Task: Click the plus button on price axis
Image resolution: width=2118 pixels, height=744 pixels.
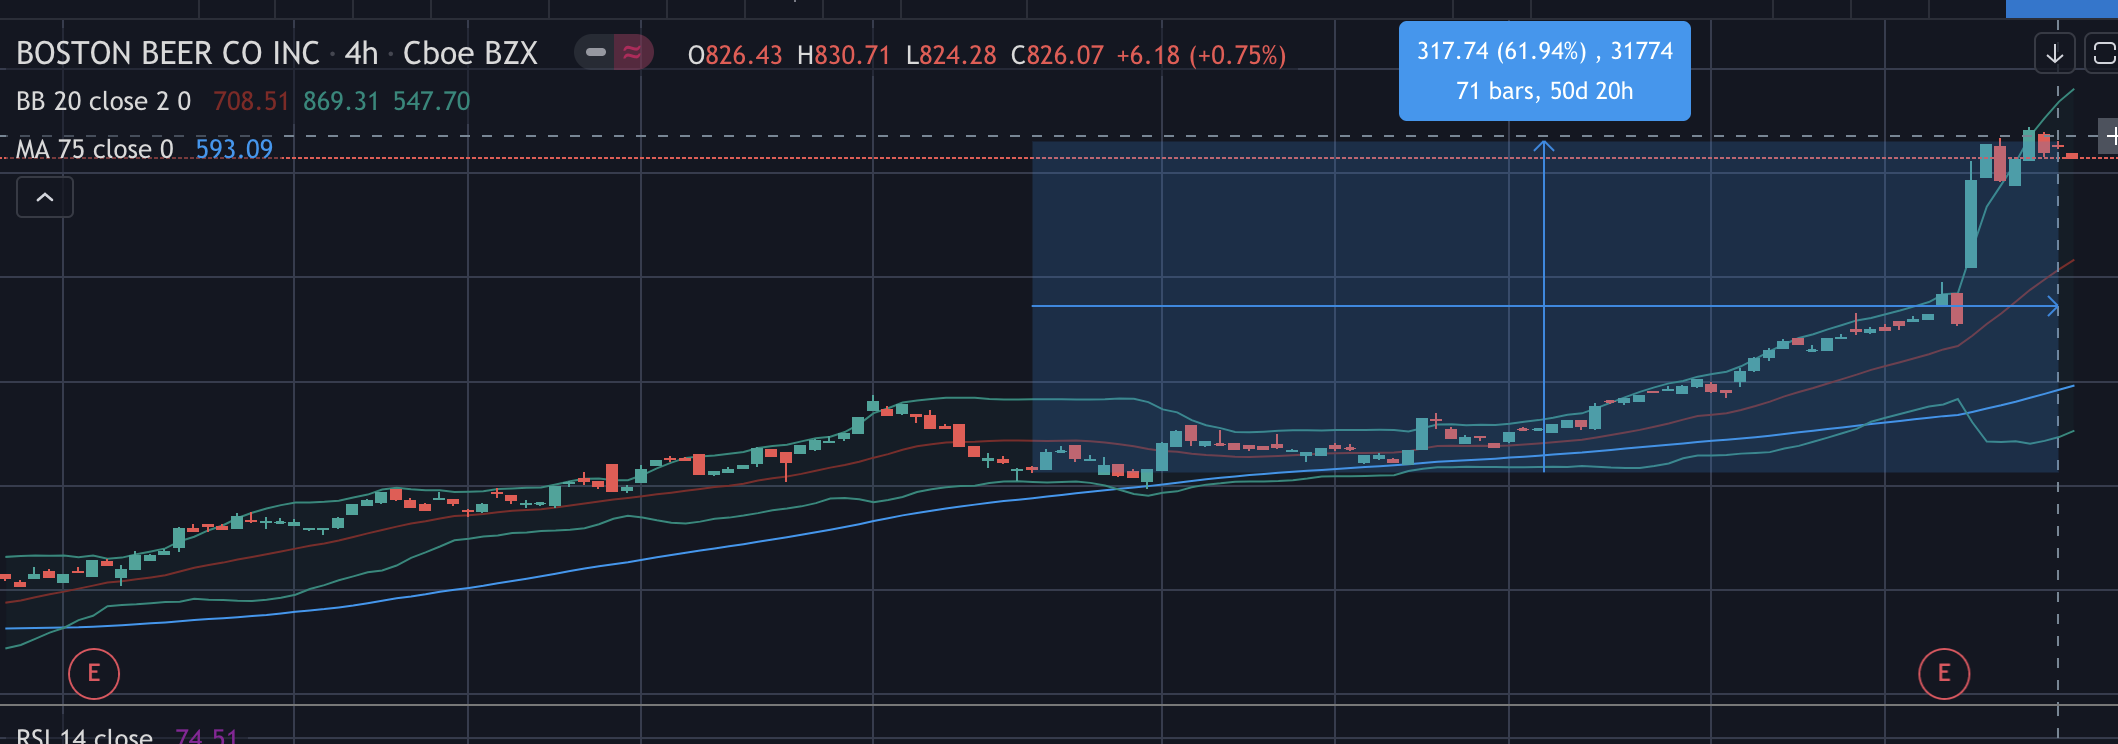Action: [x=2109, y=135]
